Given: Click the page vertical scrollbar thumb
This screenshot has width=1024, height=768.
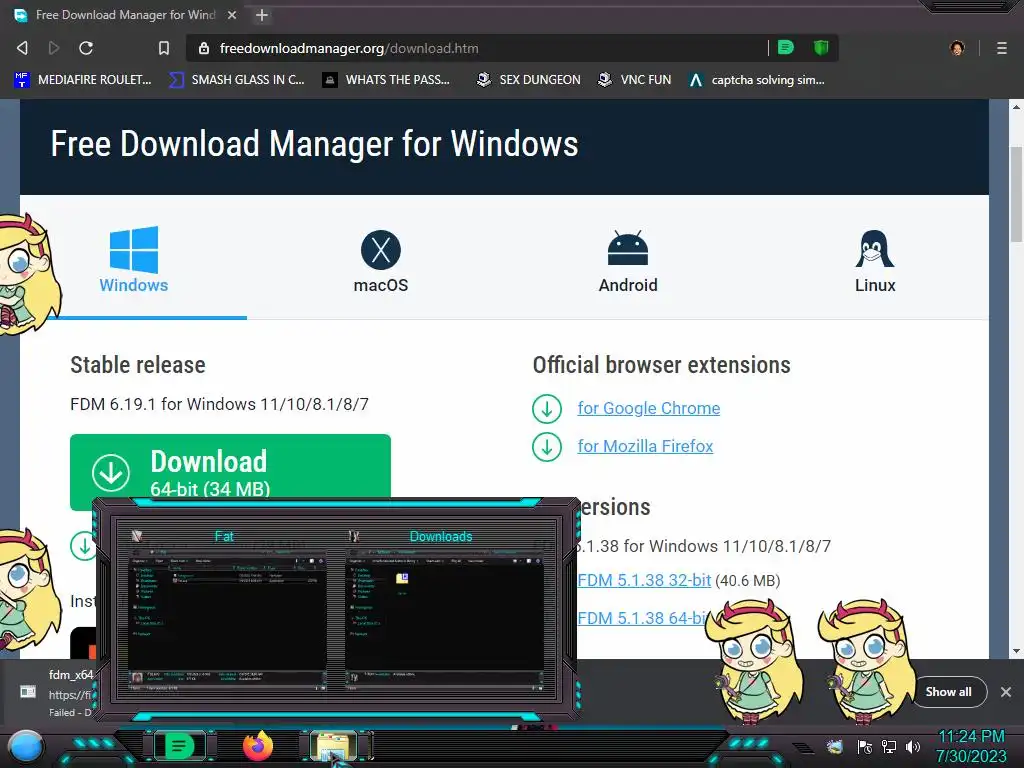Looking at the screenshot, I should pyautogui.click(x=1016, y=195).
